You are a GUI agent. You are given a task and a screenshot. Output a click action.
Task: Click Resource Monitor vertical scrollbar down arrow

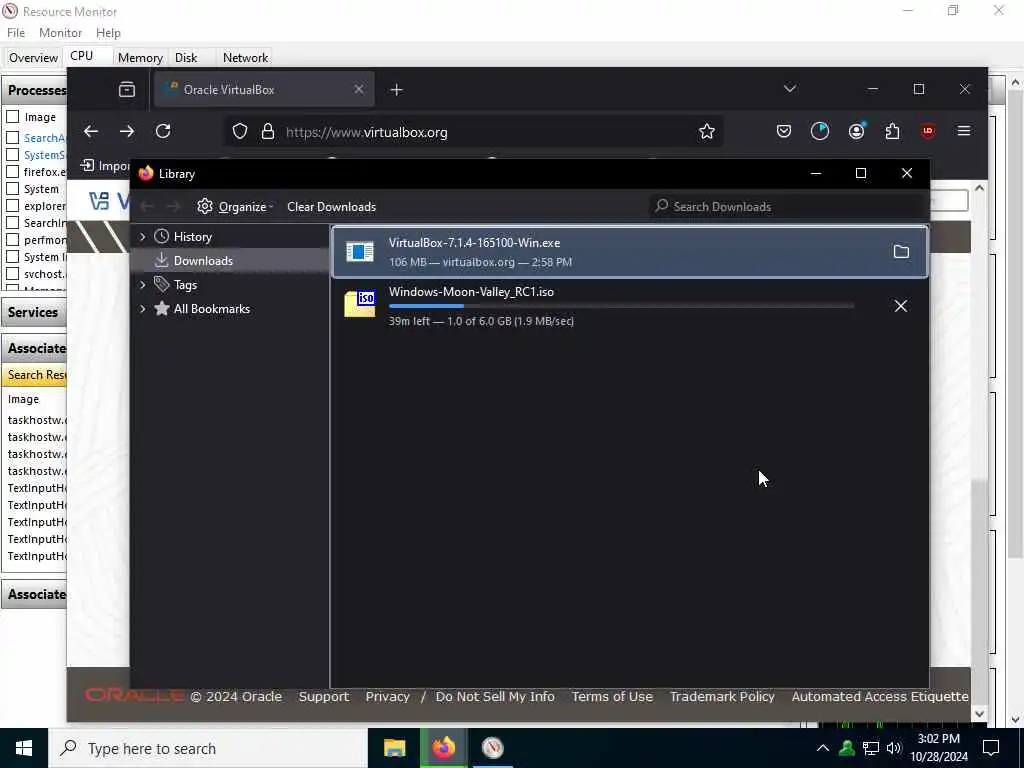tap(1016, 720)
